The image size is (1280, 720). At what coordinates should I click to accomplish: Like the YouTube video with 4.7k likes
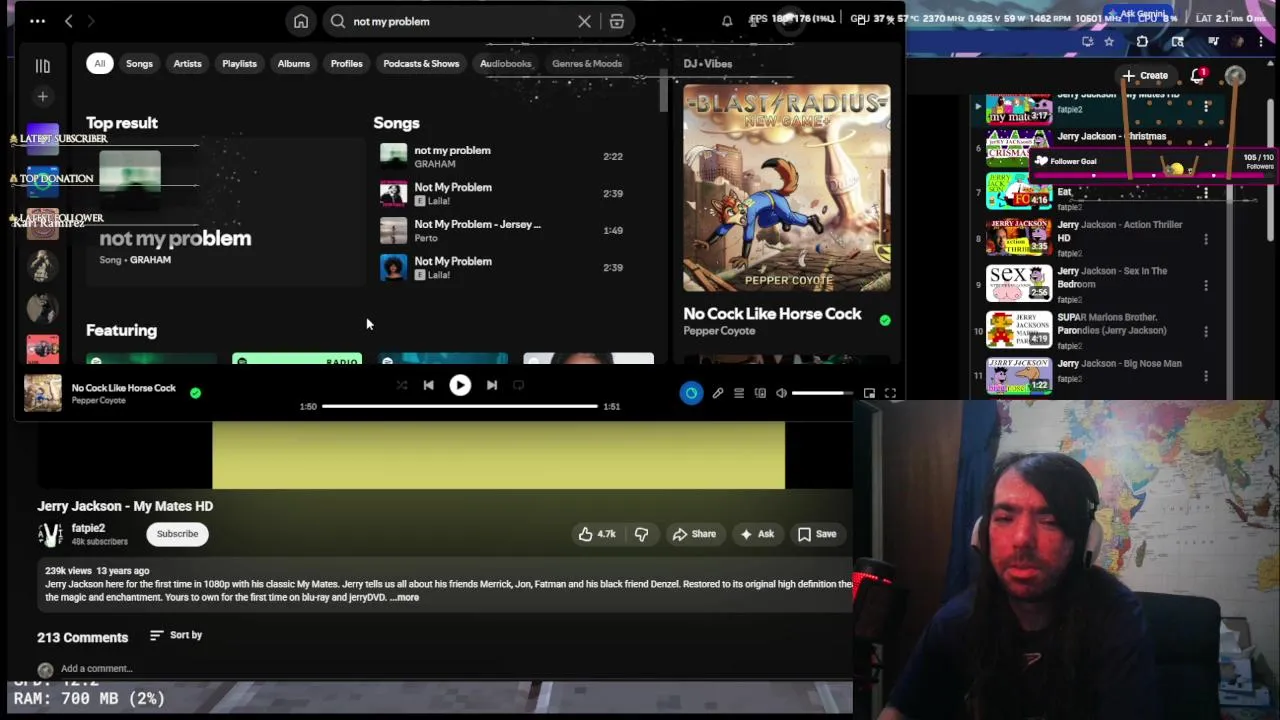(598, 534)
